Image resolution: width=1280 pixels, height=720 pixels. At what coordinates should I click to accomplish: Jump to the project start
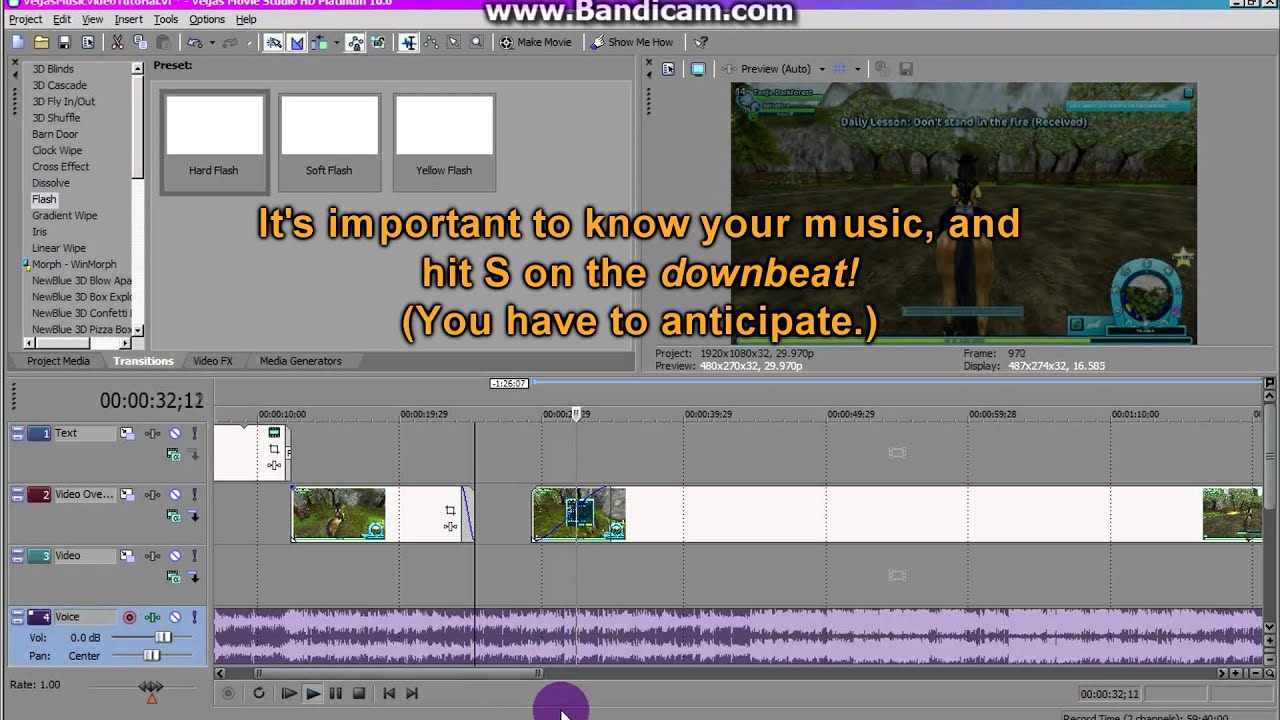coord(389,693)
